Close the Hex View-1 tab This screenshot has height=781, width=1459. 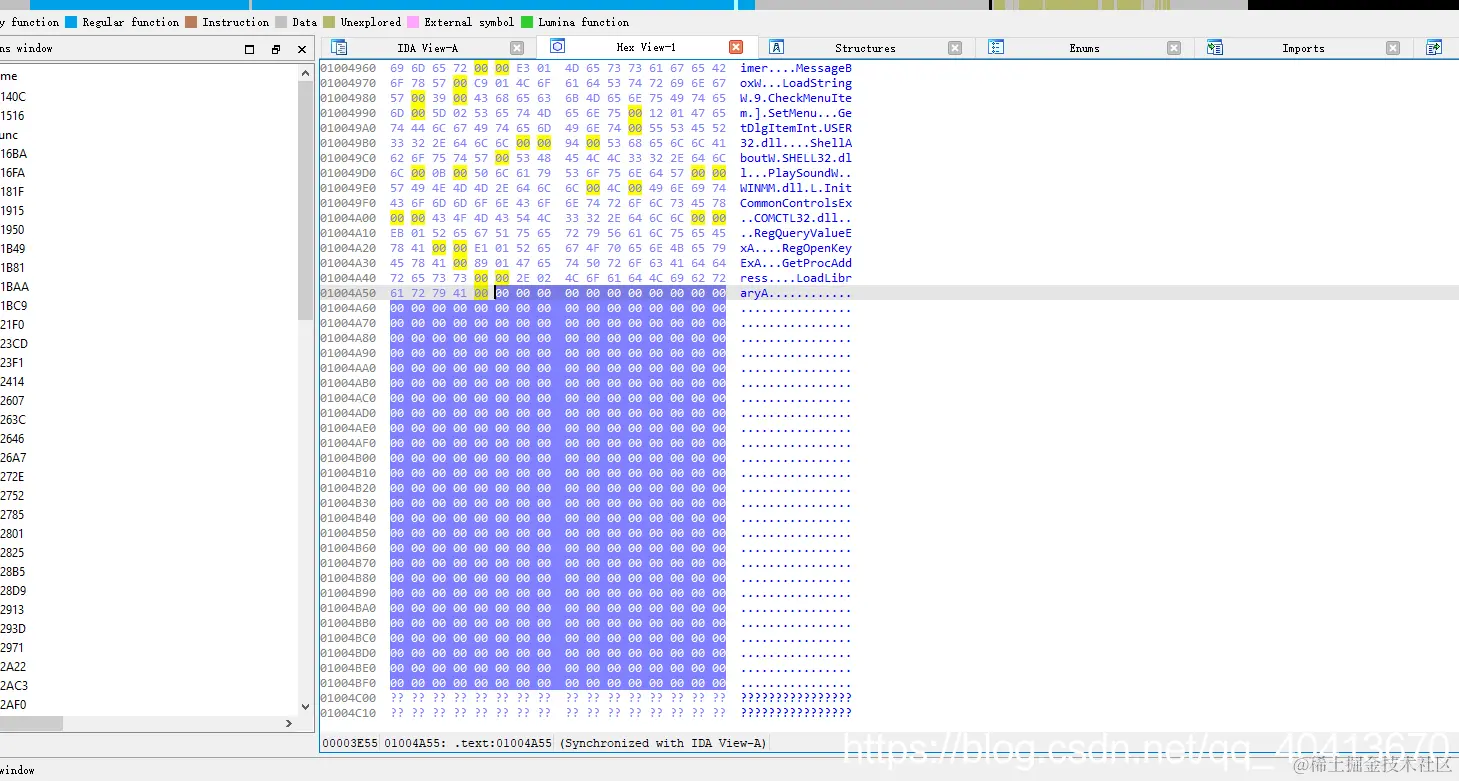(736, 47)
